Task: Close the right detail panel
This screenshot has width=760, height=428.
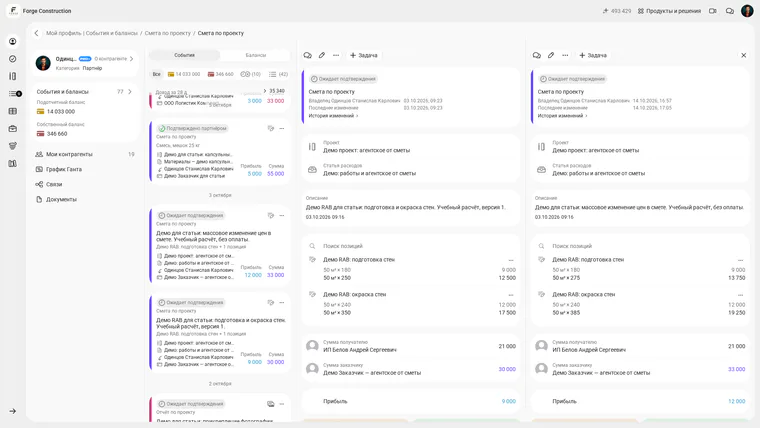Action: tap(744, 55)
